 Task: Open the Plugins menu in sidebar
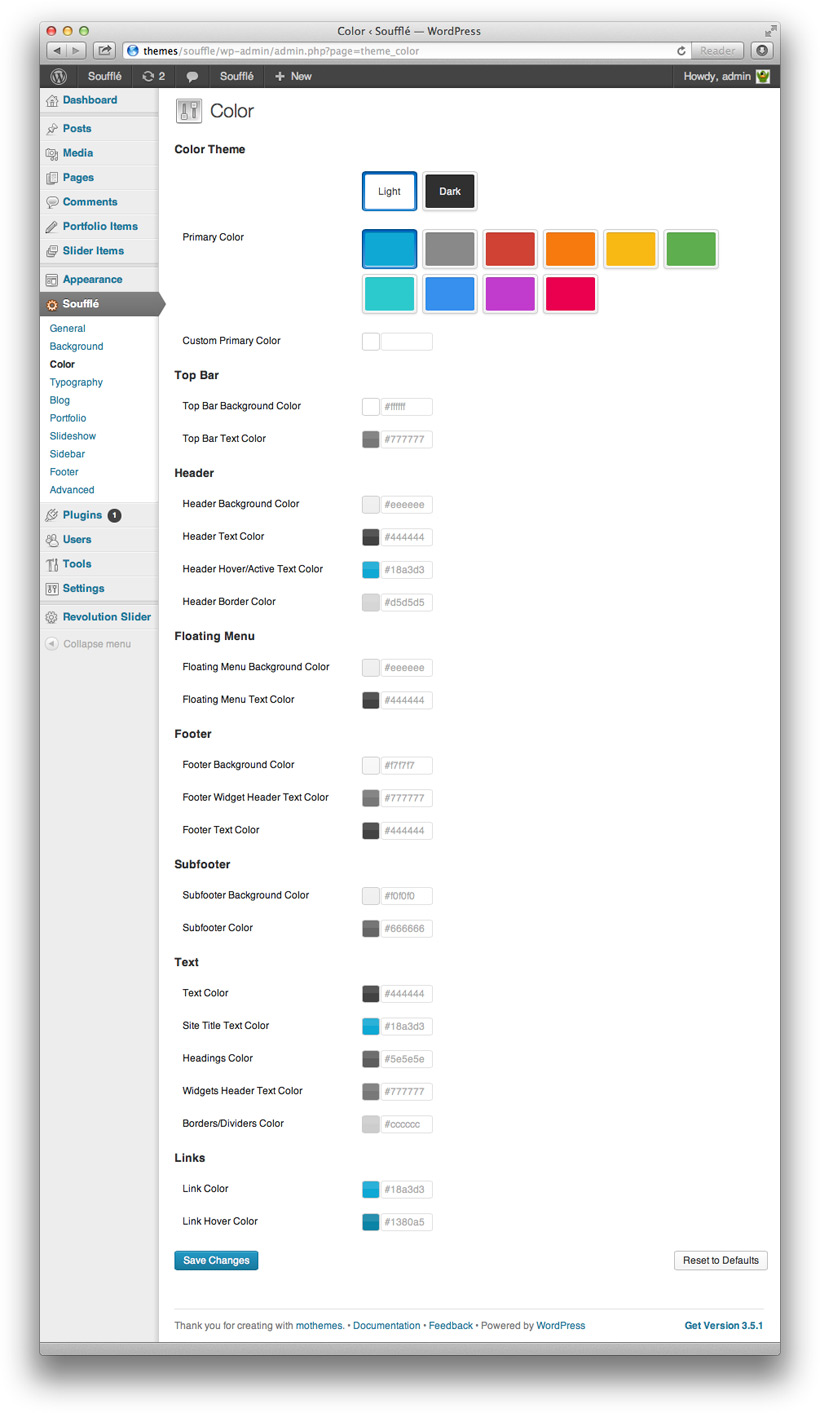click(x=82, y=515)
